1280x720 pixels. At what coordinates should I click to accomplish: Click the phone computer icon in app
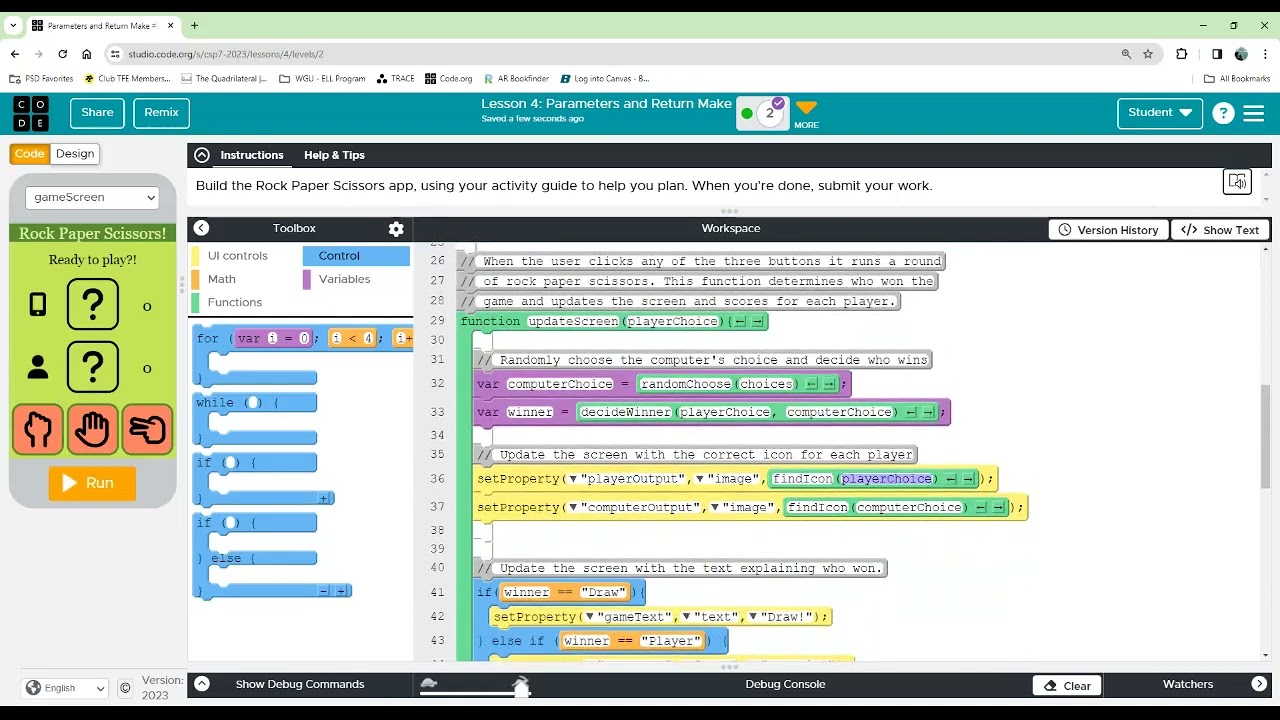click(38, 305)
